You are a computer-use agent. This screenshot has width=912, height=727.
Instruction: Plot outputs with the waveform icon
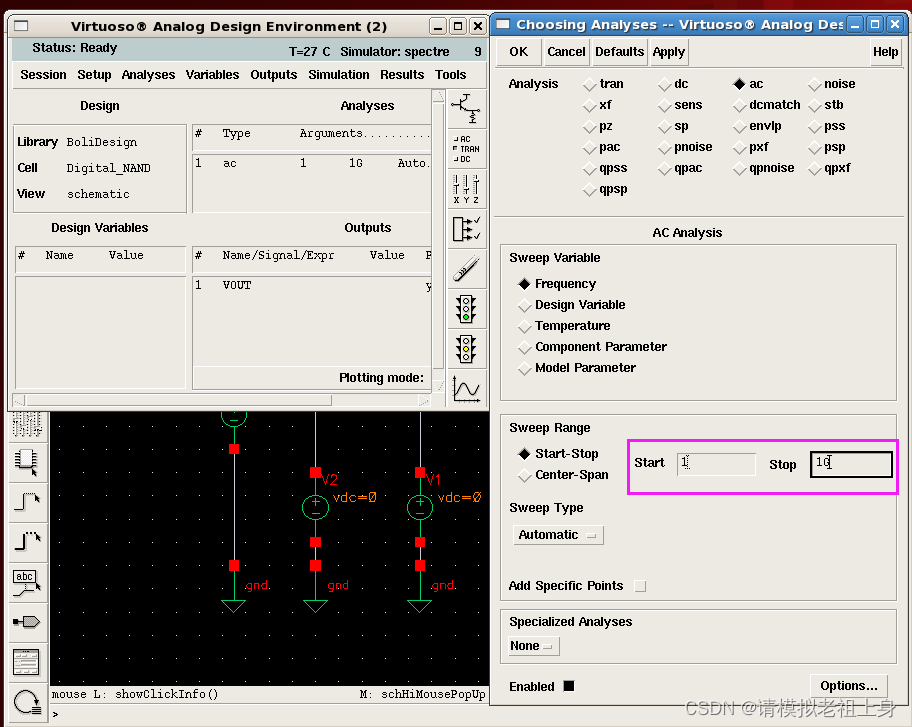(x=466, y=389)
